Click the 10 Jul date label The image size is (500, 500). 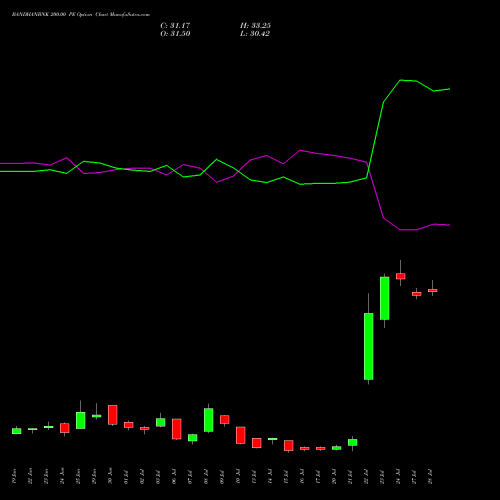tap(238, 477)
